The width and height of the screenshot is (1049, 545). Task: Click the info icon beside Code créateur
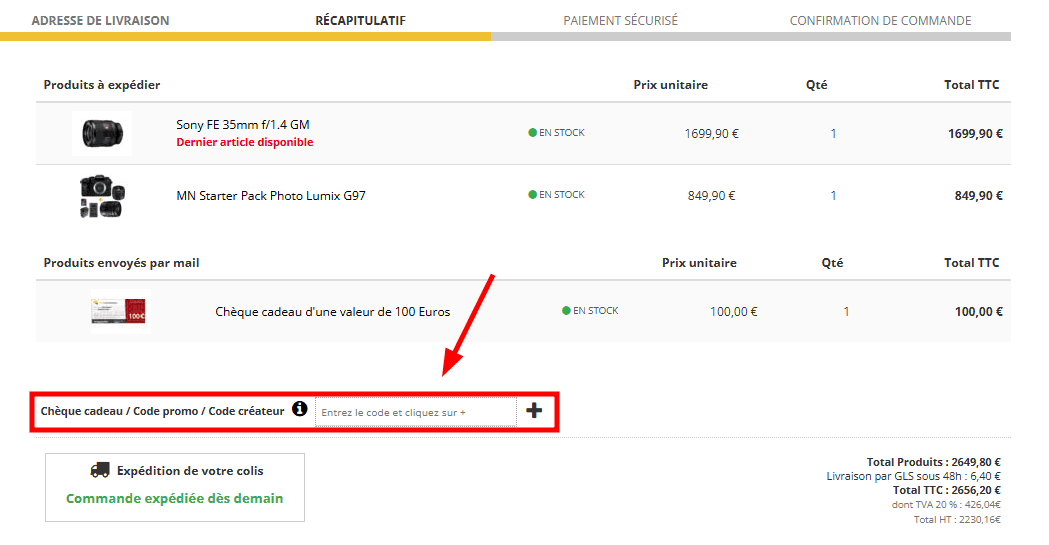299,410
